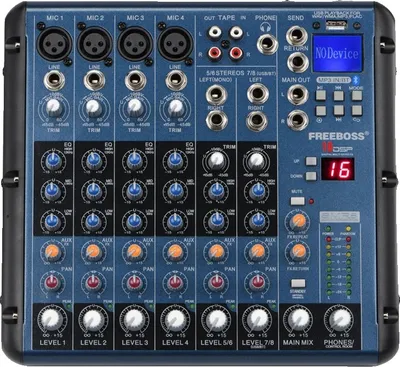Adjust the LEVEL 2 knob
This screenshot has width=400, height=367.
pos(92,319)
